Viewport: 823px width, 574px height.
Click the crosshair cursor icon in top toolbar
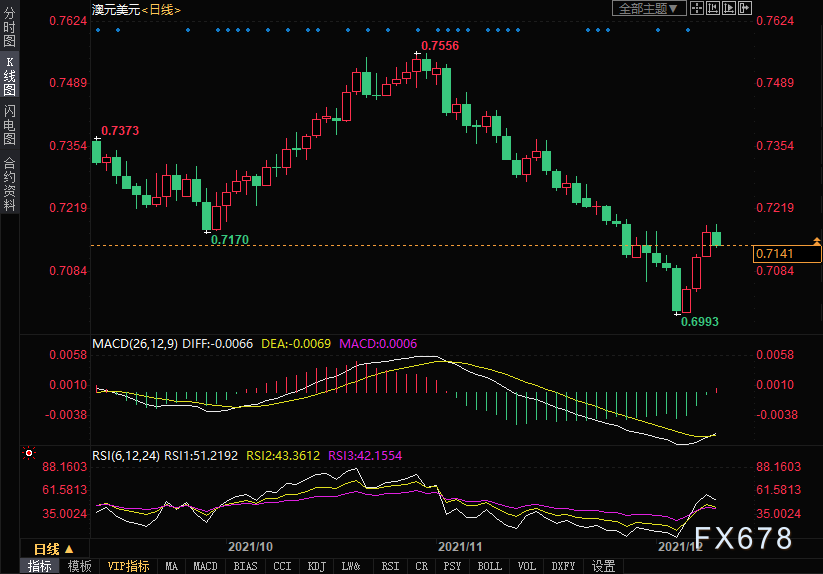coord(699,8)
